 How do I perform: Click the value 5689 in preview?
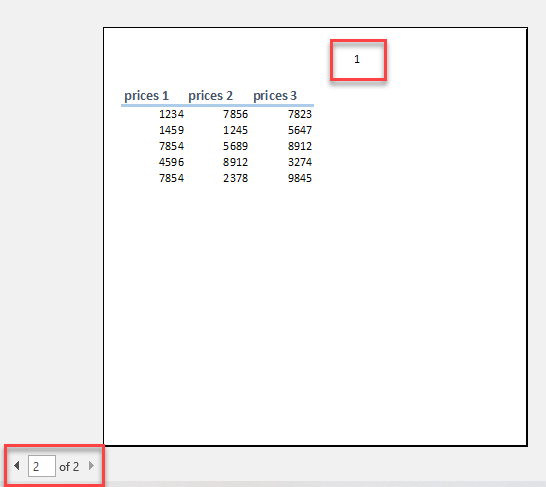point(235,146)
